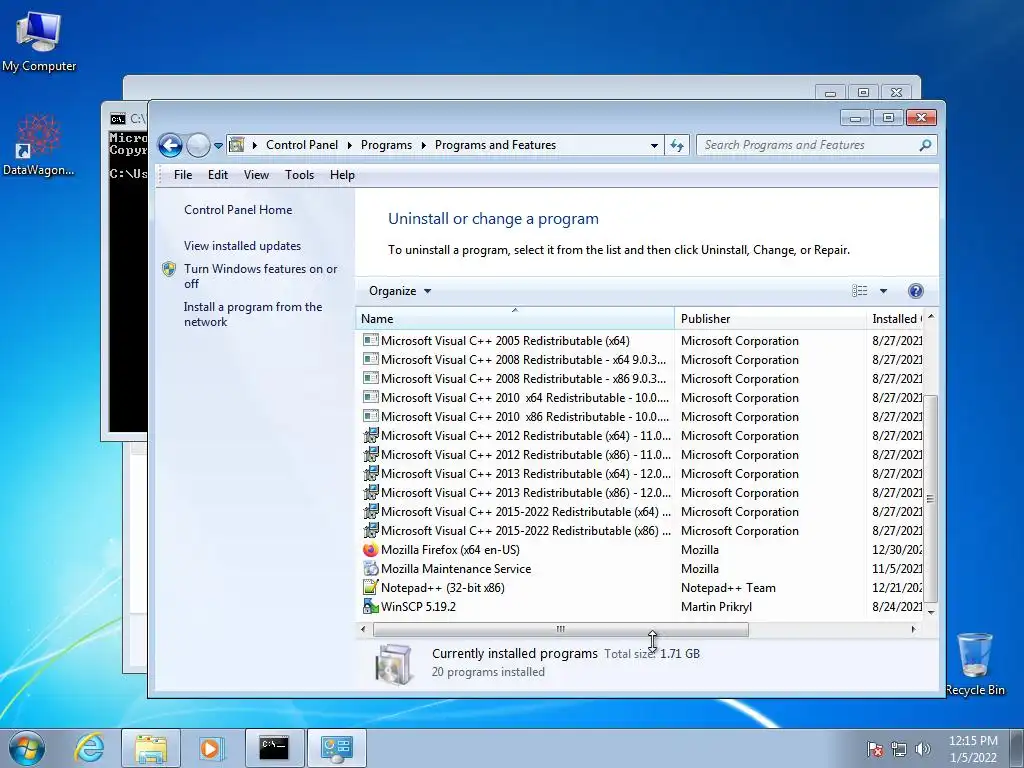Click the Command Prompt window title bar icon
Image resolution: width=1024 pixels, height=768 pixels.
[x=118, y=119]
